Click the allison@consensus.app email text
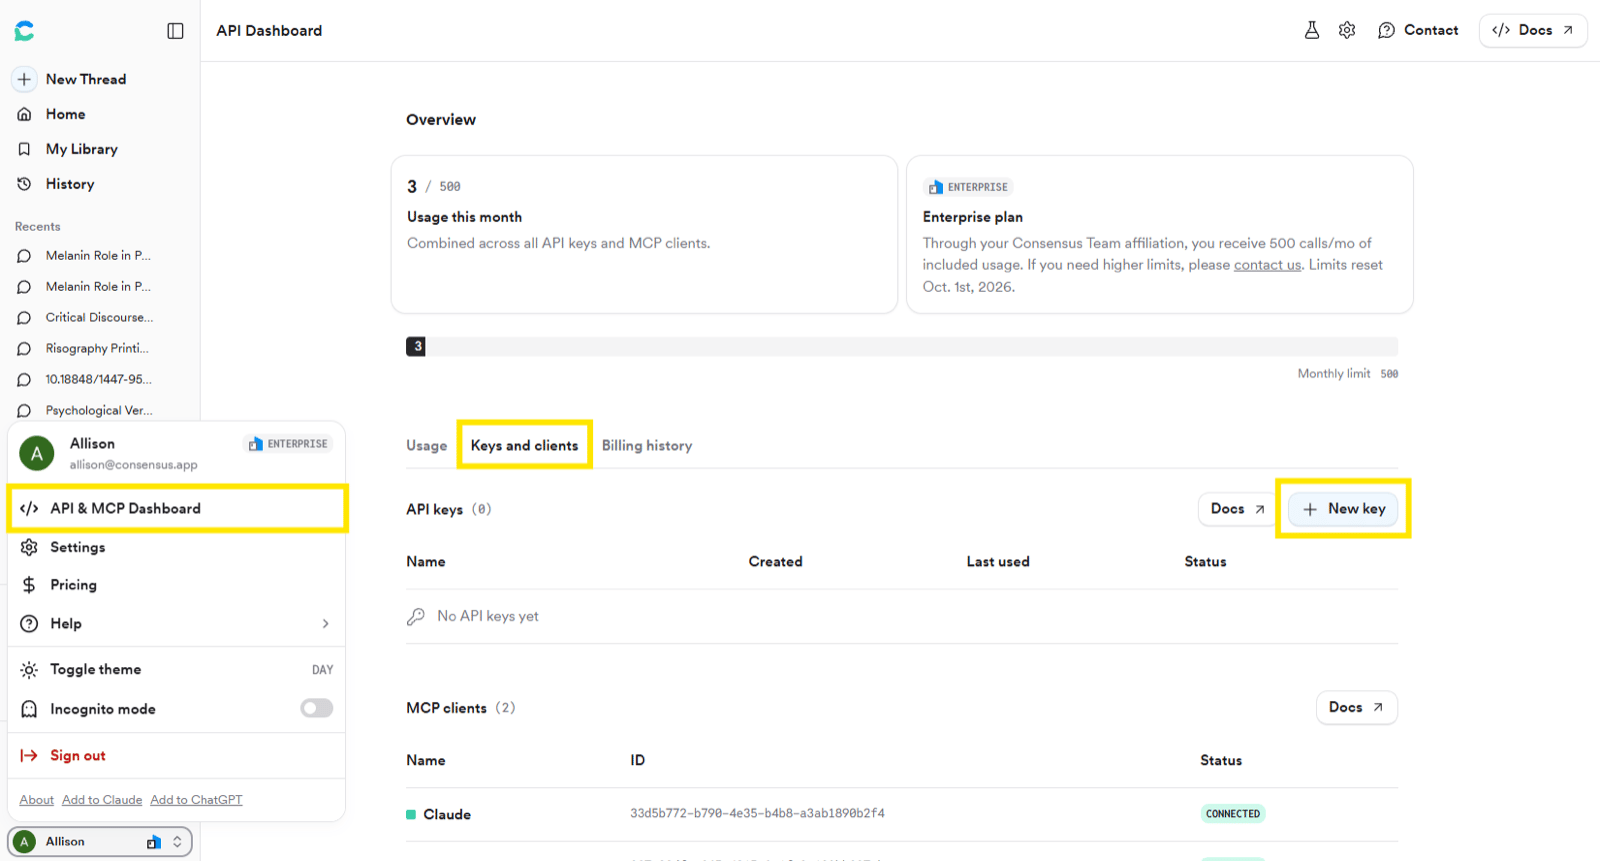 coord(133,465)
